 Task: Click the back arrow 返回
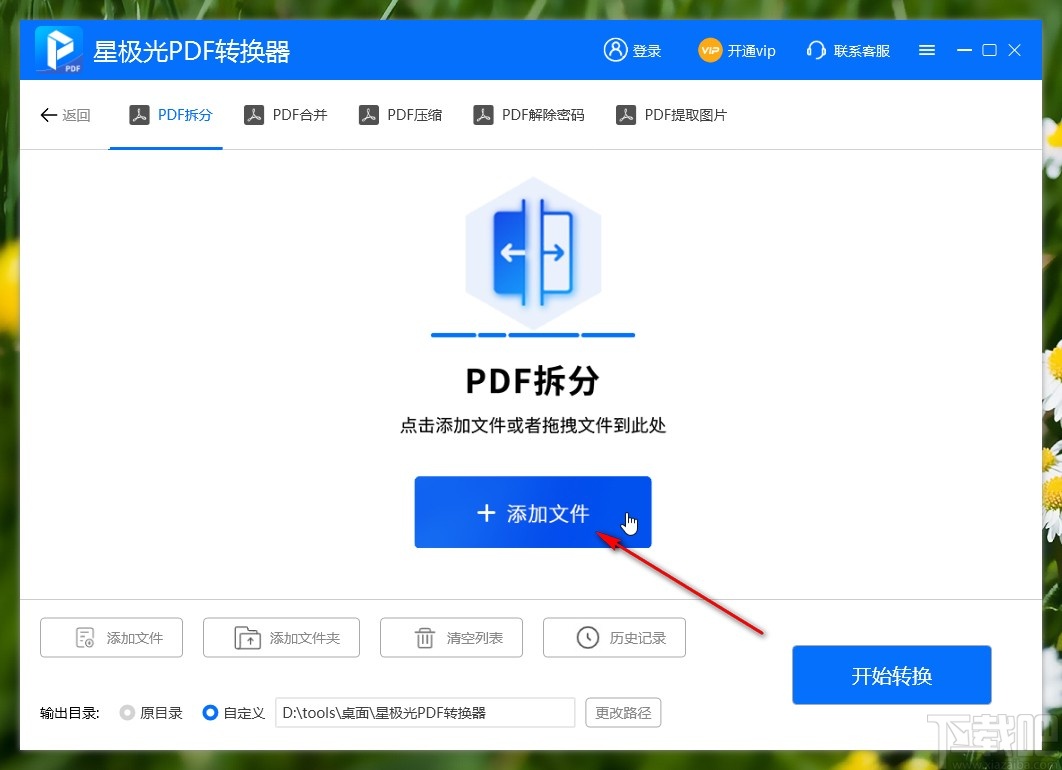(47, 115)
